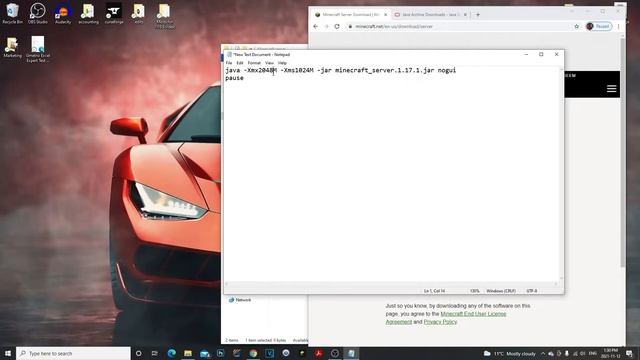This screenshot has height=360, width=640.
Task: Open the Edit menu in Notepad
Action: click(240, 63)
